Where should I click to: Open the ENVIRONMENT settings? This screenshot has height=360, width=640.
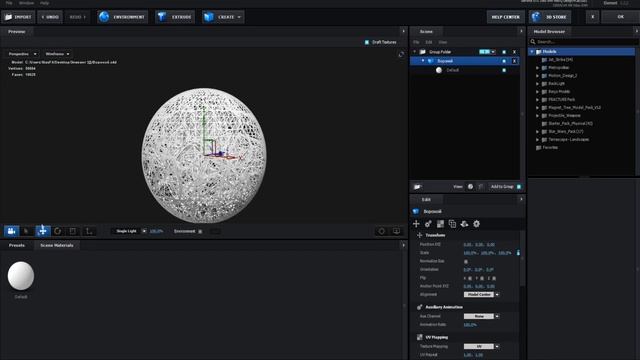click(122, 17)
